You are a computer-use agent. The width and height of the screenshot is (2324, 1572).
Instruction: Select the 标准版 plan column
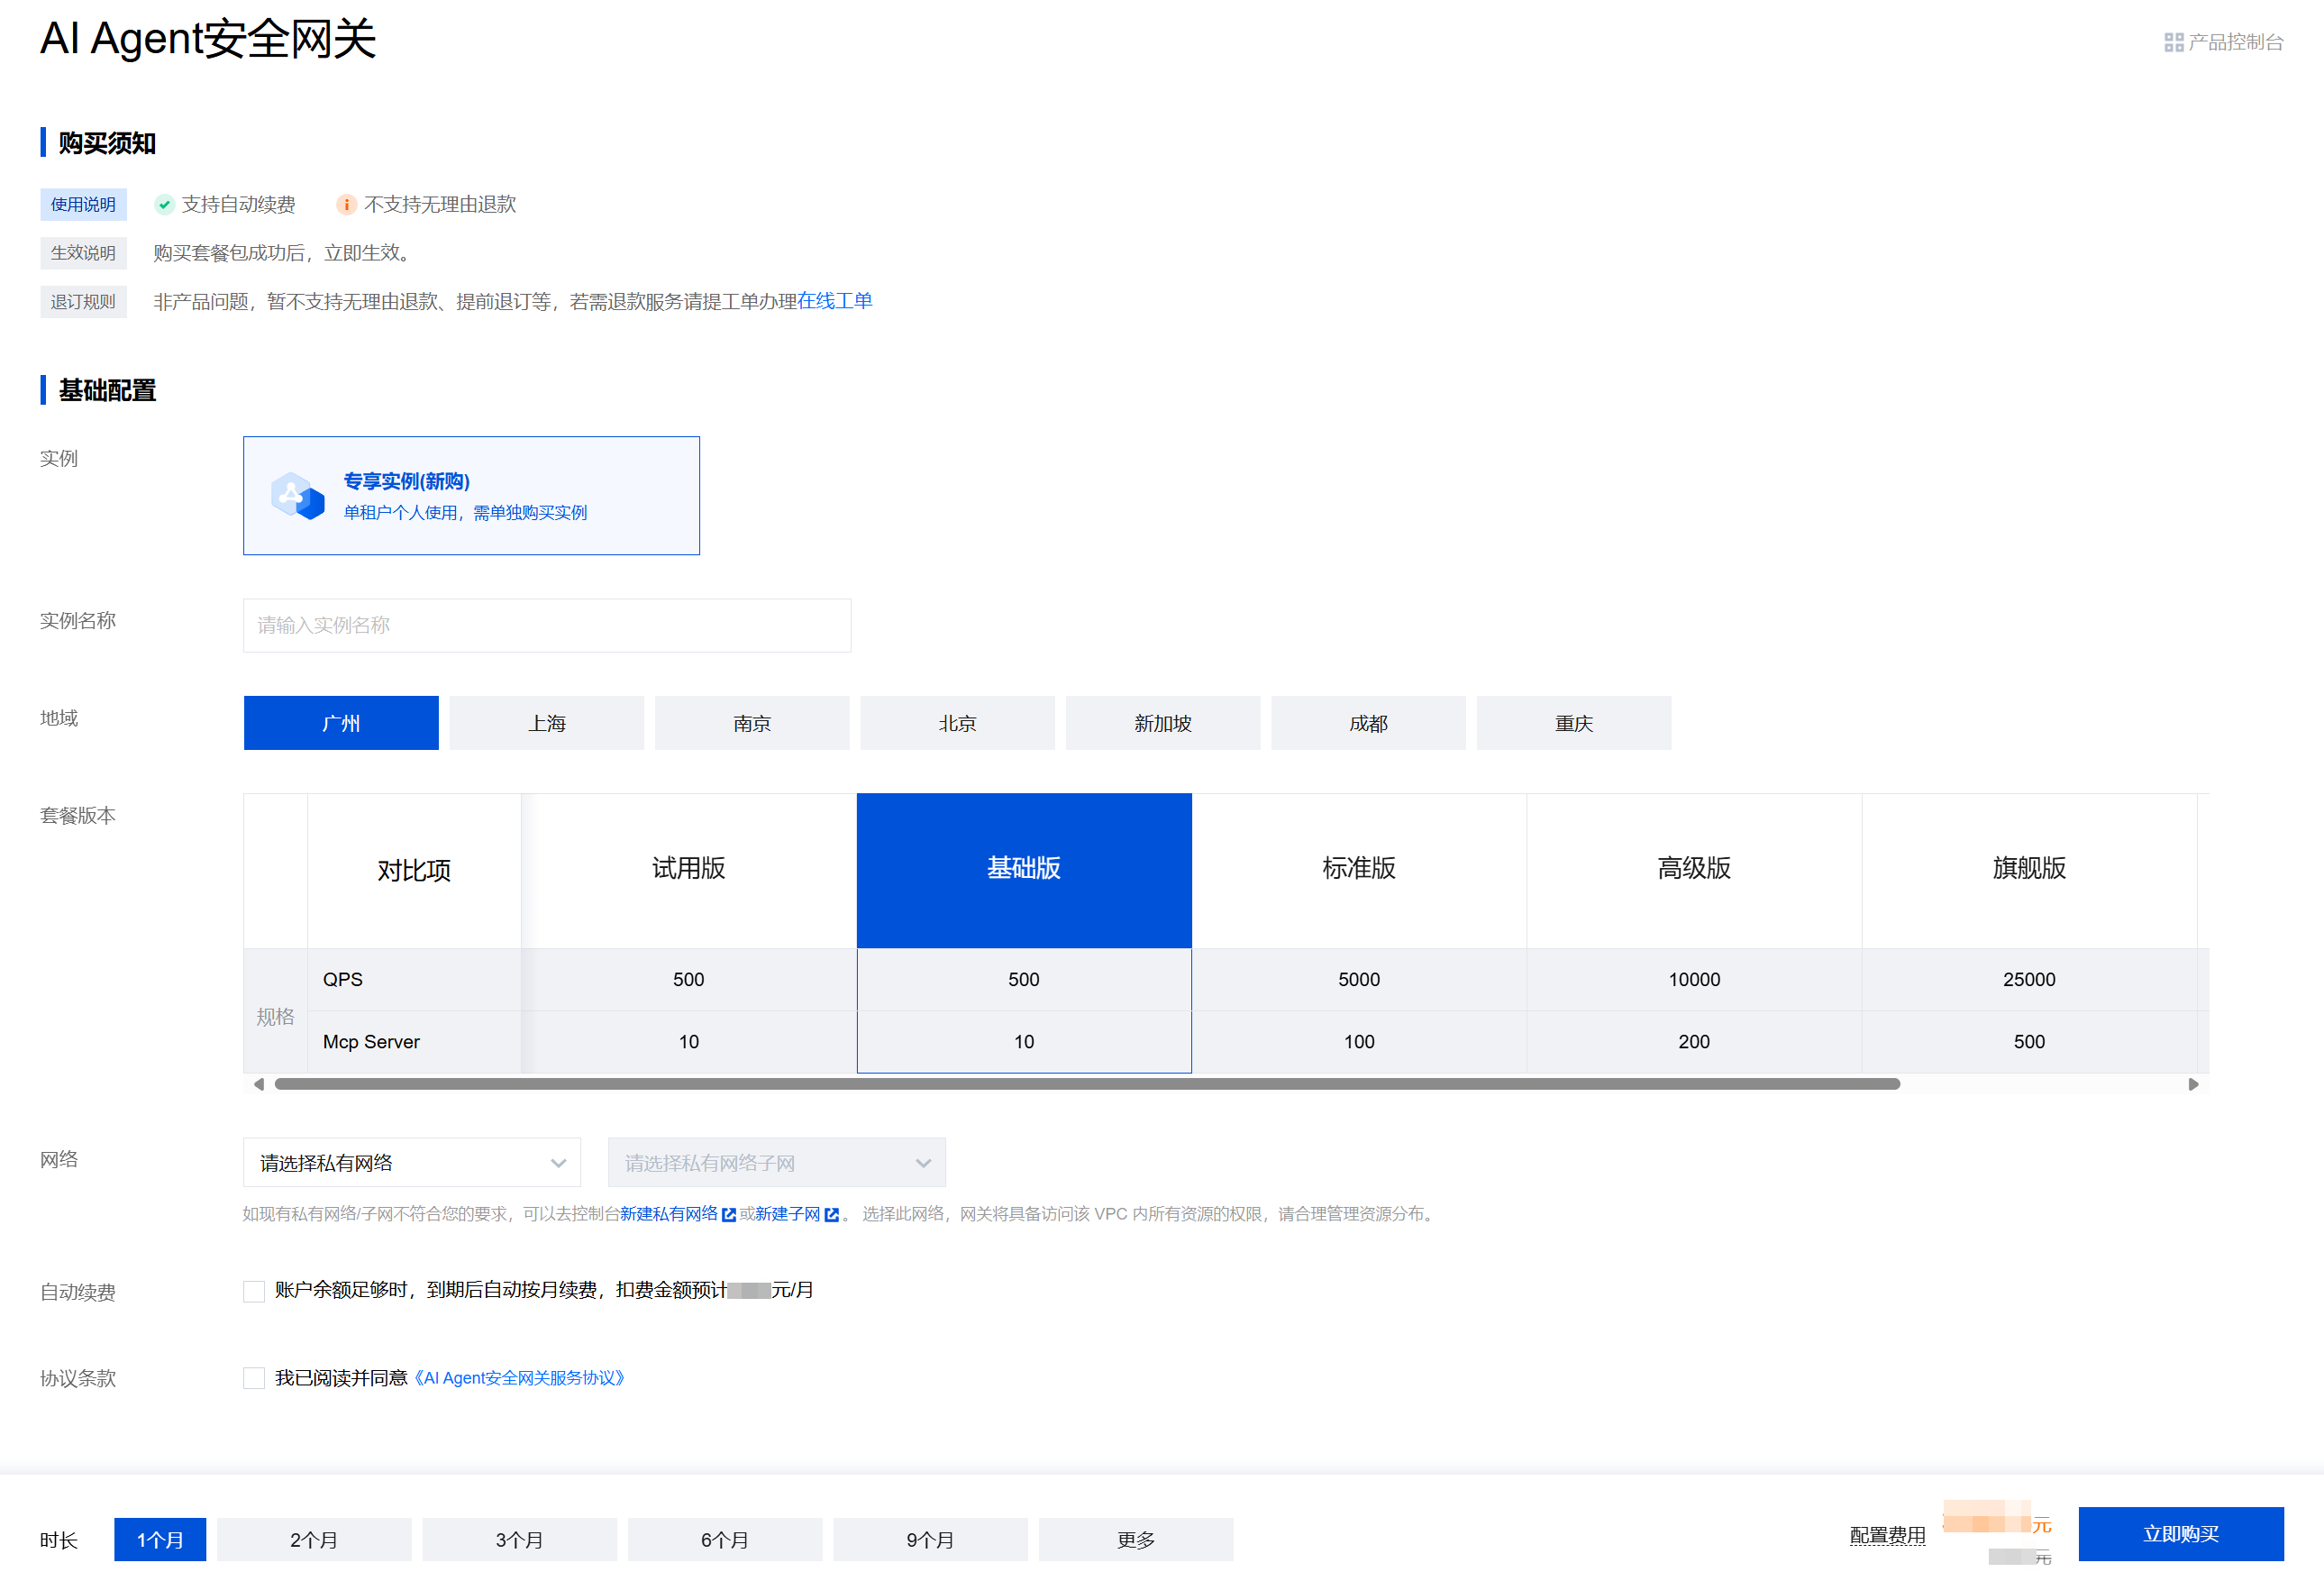(x=1358, y=868)
